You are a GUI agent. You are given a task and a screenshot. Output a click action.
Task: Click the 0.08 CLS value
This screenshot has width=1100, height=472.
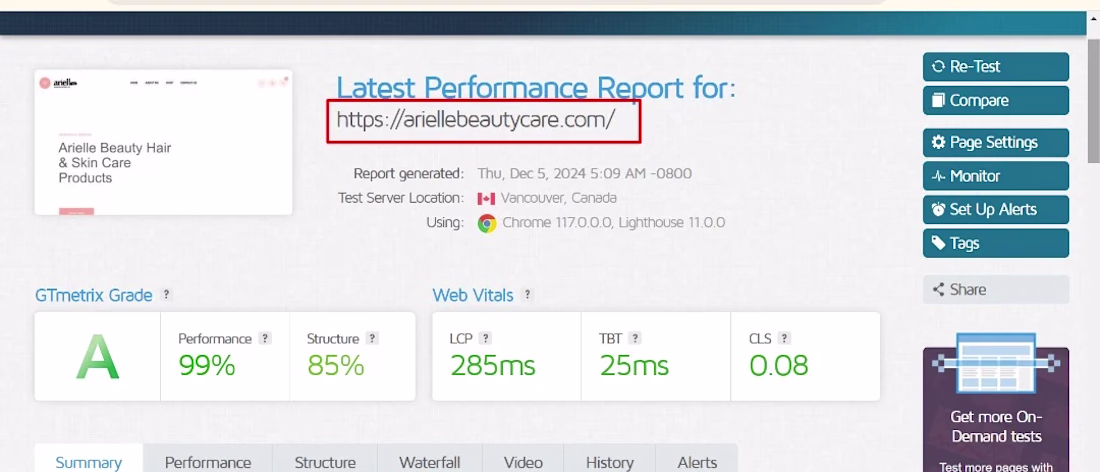click(x=779, y=365)
